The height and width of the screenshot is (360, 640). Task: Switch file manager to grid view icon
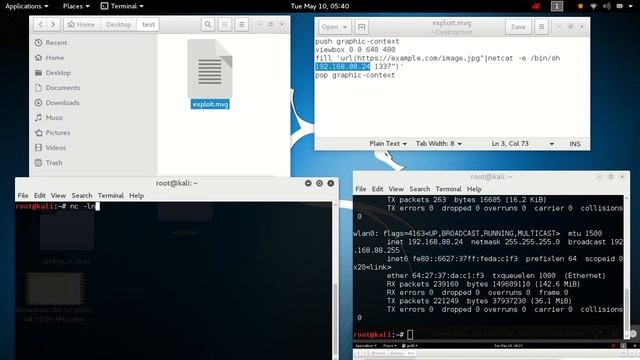[x=225, y=24]
